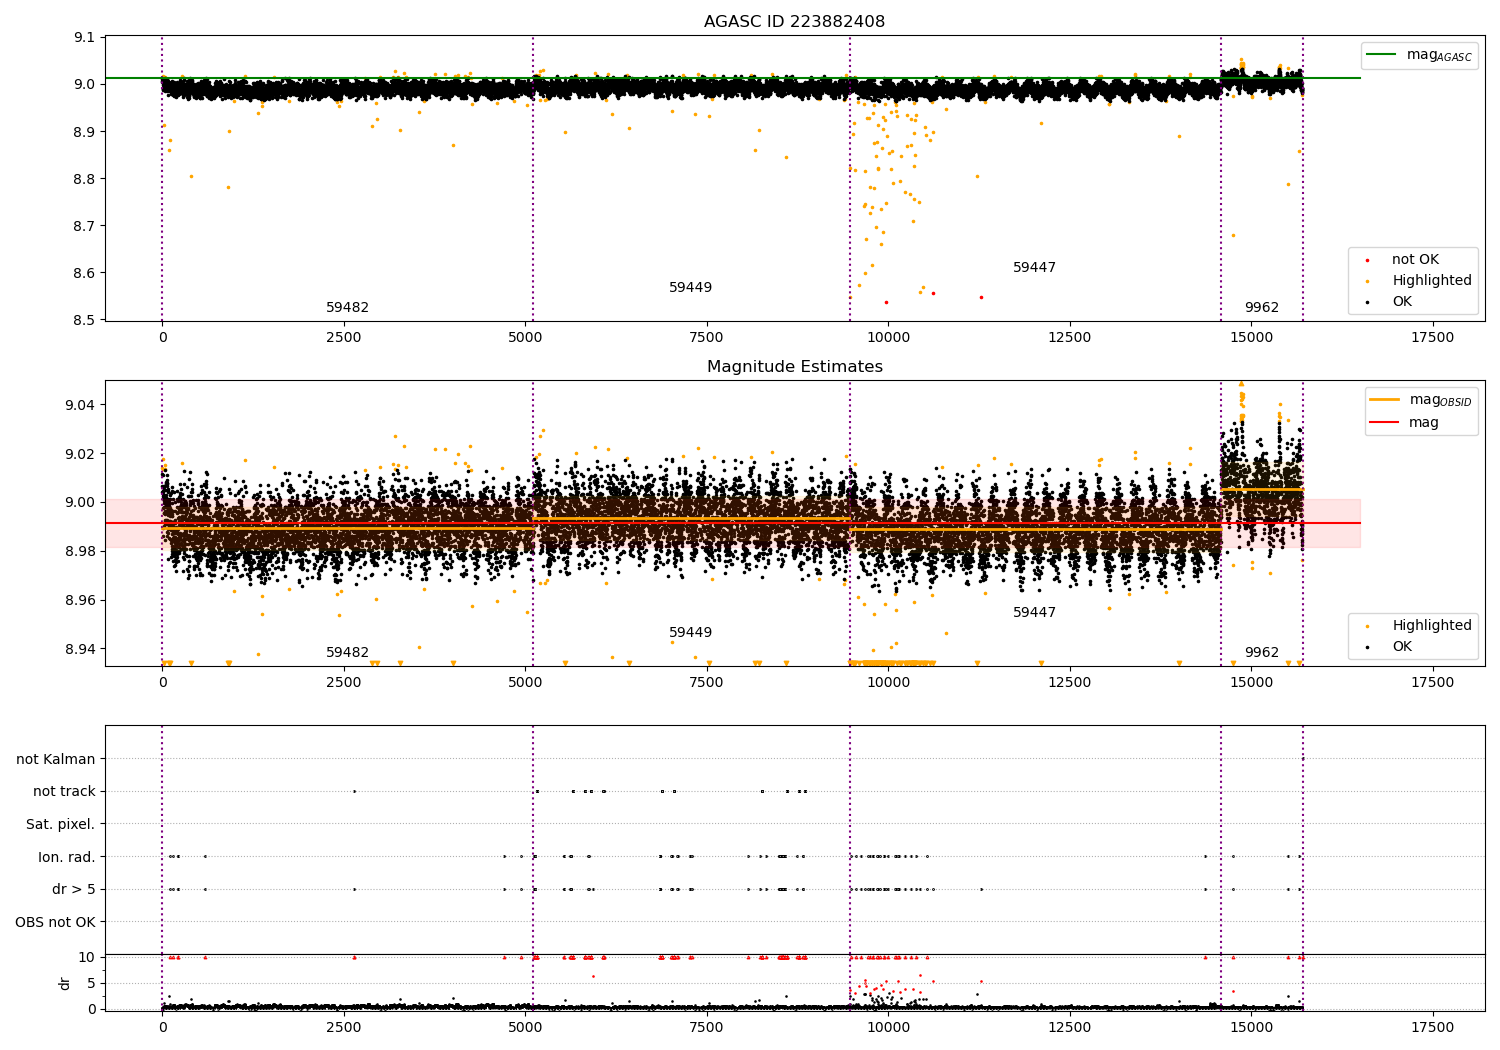
Task: Click obsid label 59447 in Magnitude Estimates plot
Action: point(1034,613)
